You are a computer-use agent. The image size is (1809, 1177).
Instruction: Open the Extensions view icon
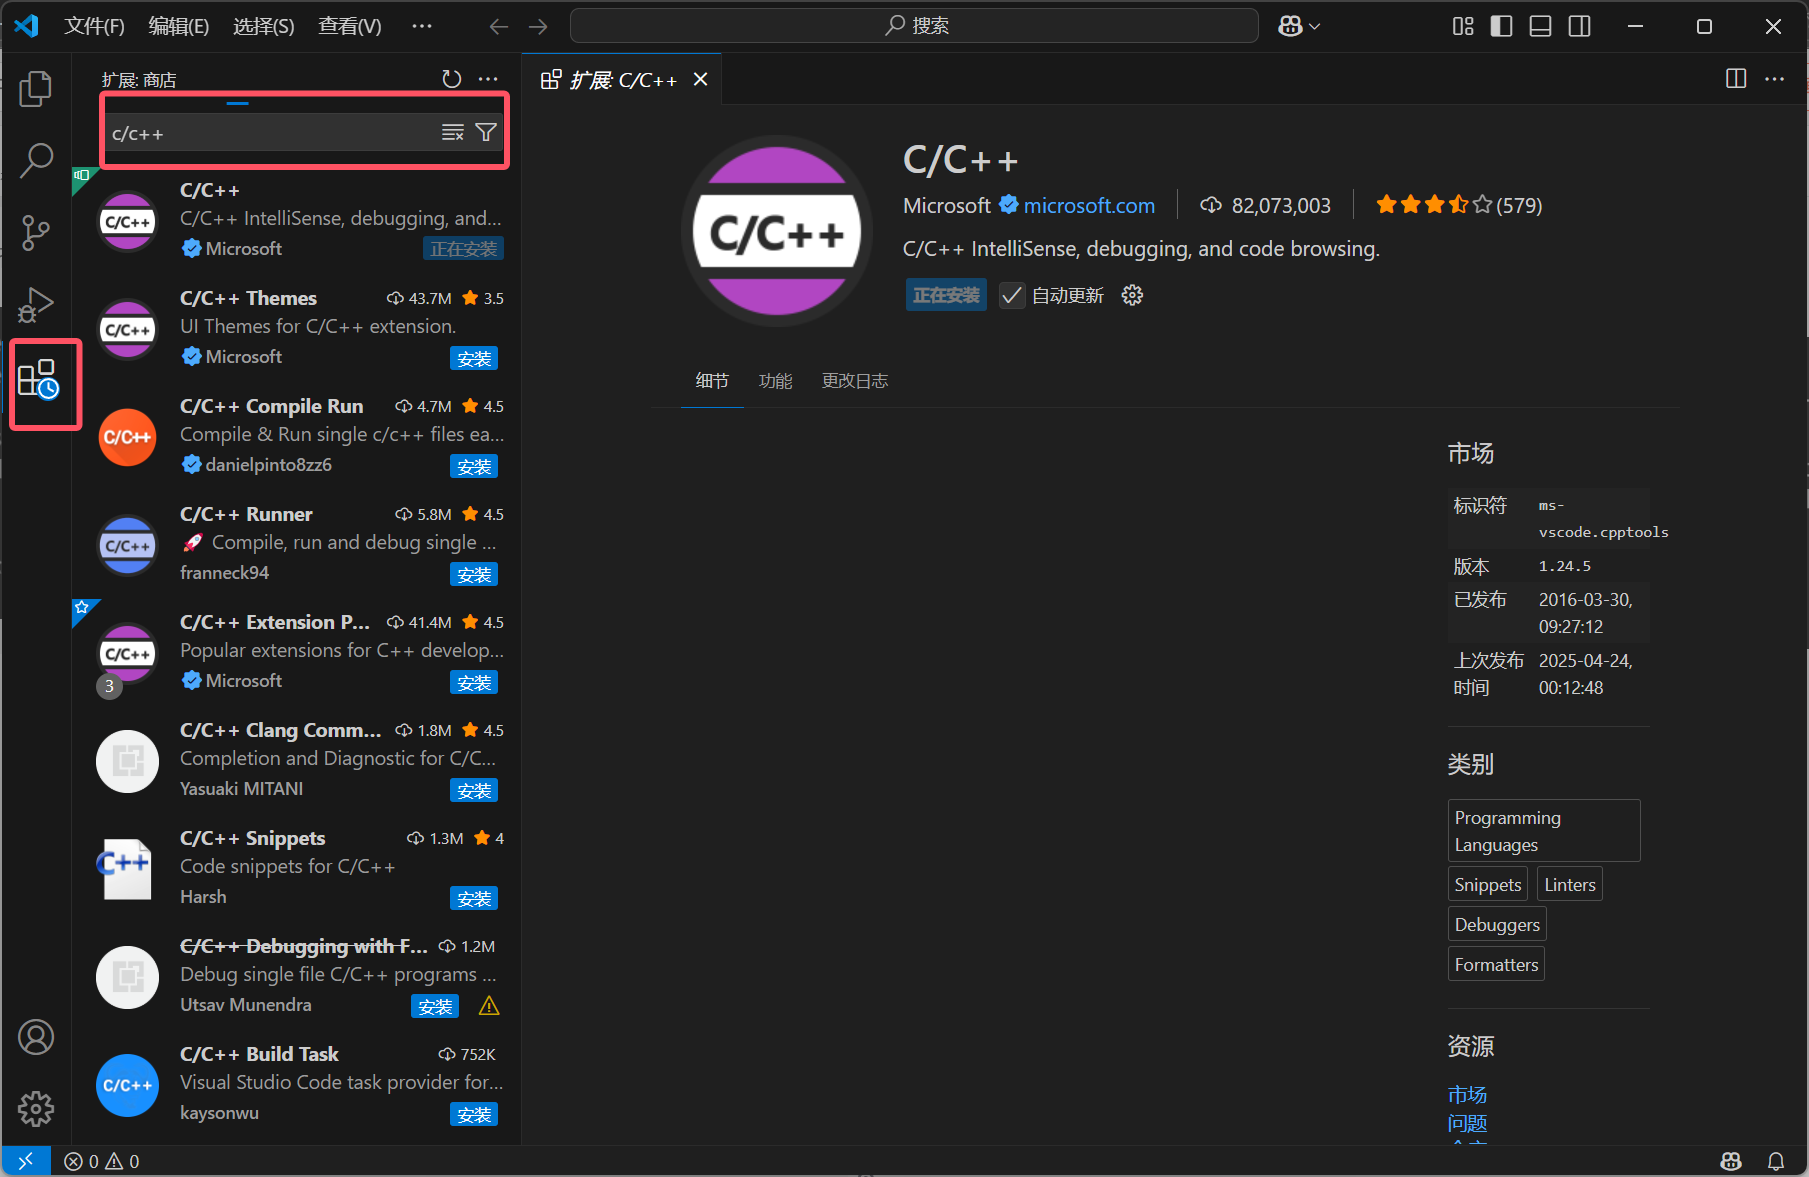point(40,380)
